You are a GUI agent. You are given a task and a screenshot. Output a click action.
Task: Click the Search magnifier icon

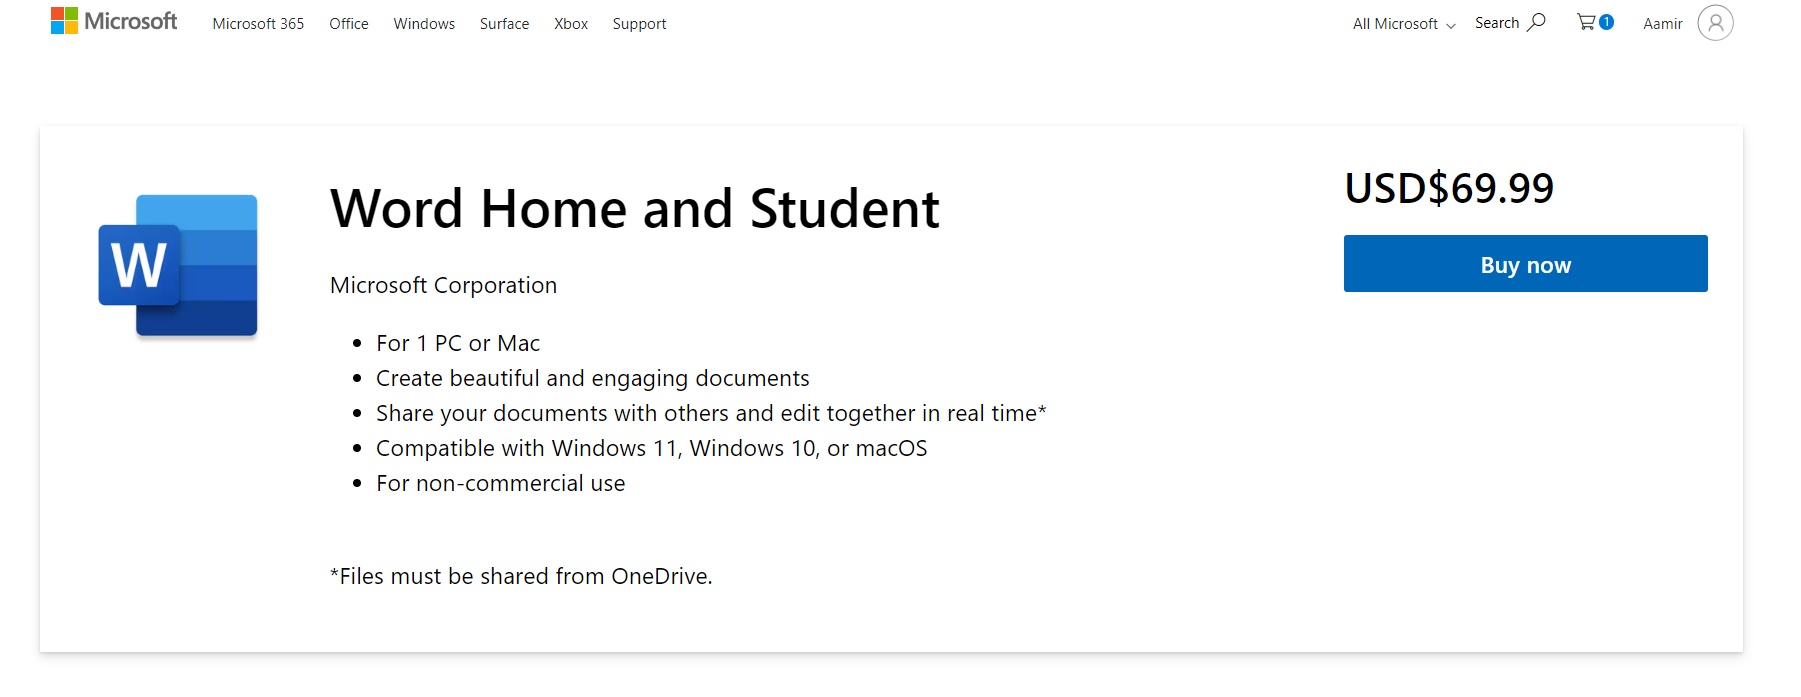coord(1537,22)
